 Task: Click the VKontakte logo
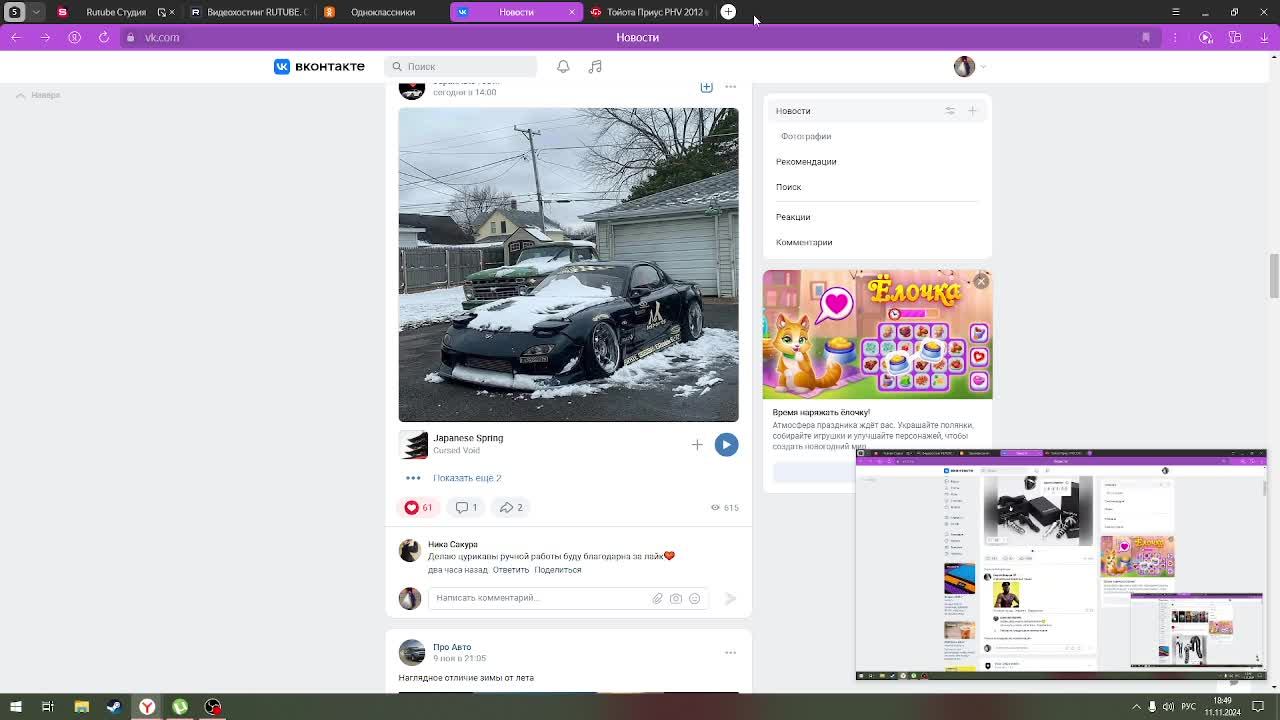tap(319, 66)
